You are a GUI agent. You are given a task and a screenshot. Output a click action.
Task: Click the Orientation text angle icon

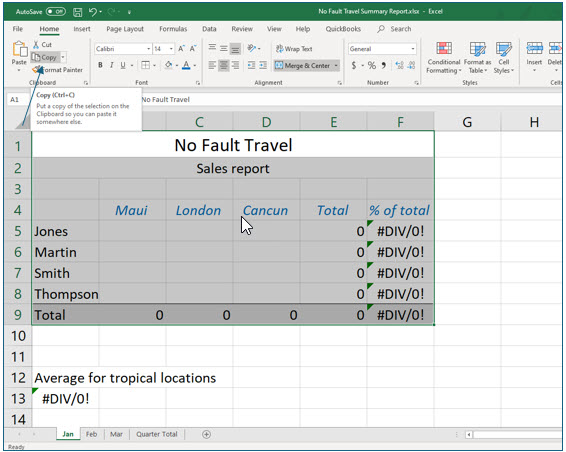(x=252, y=48)
